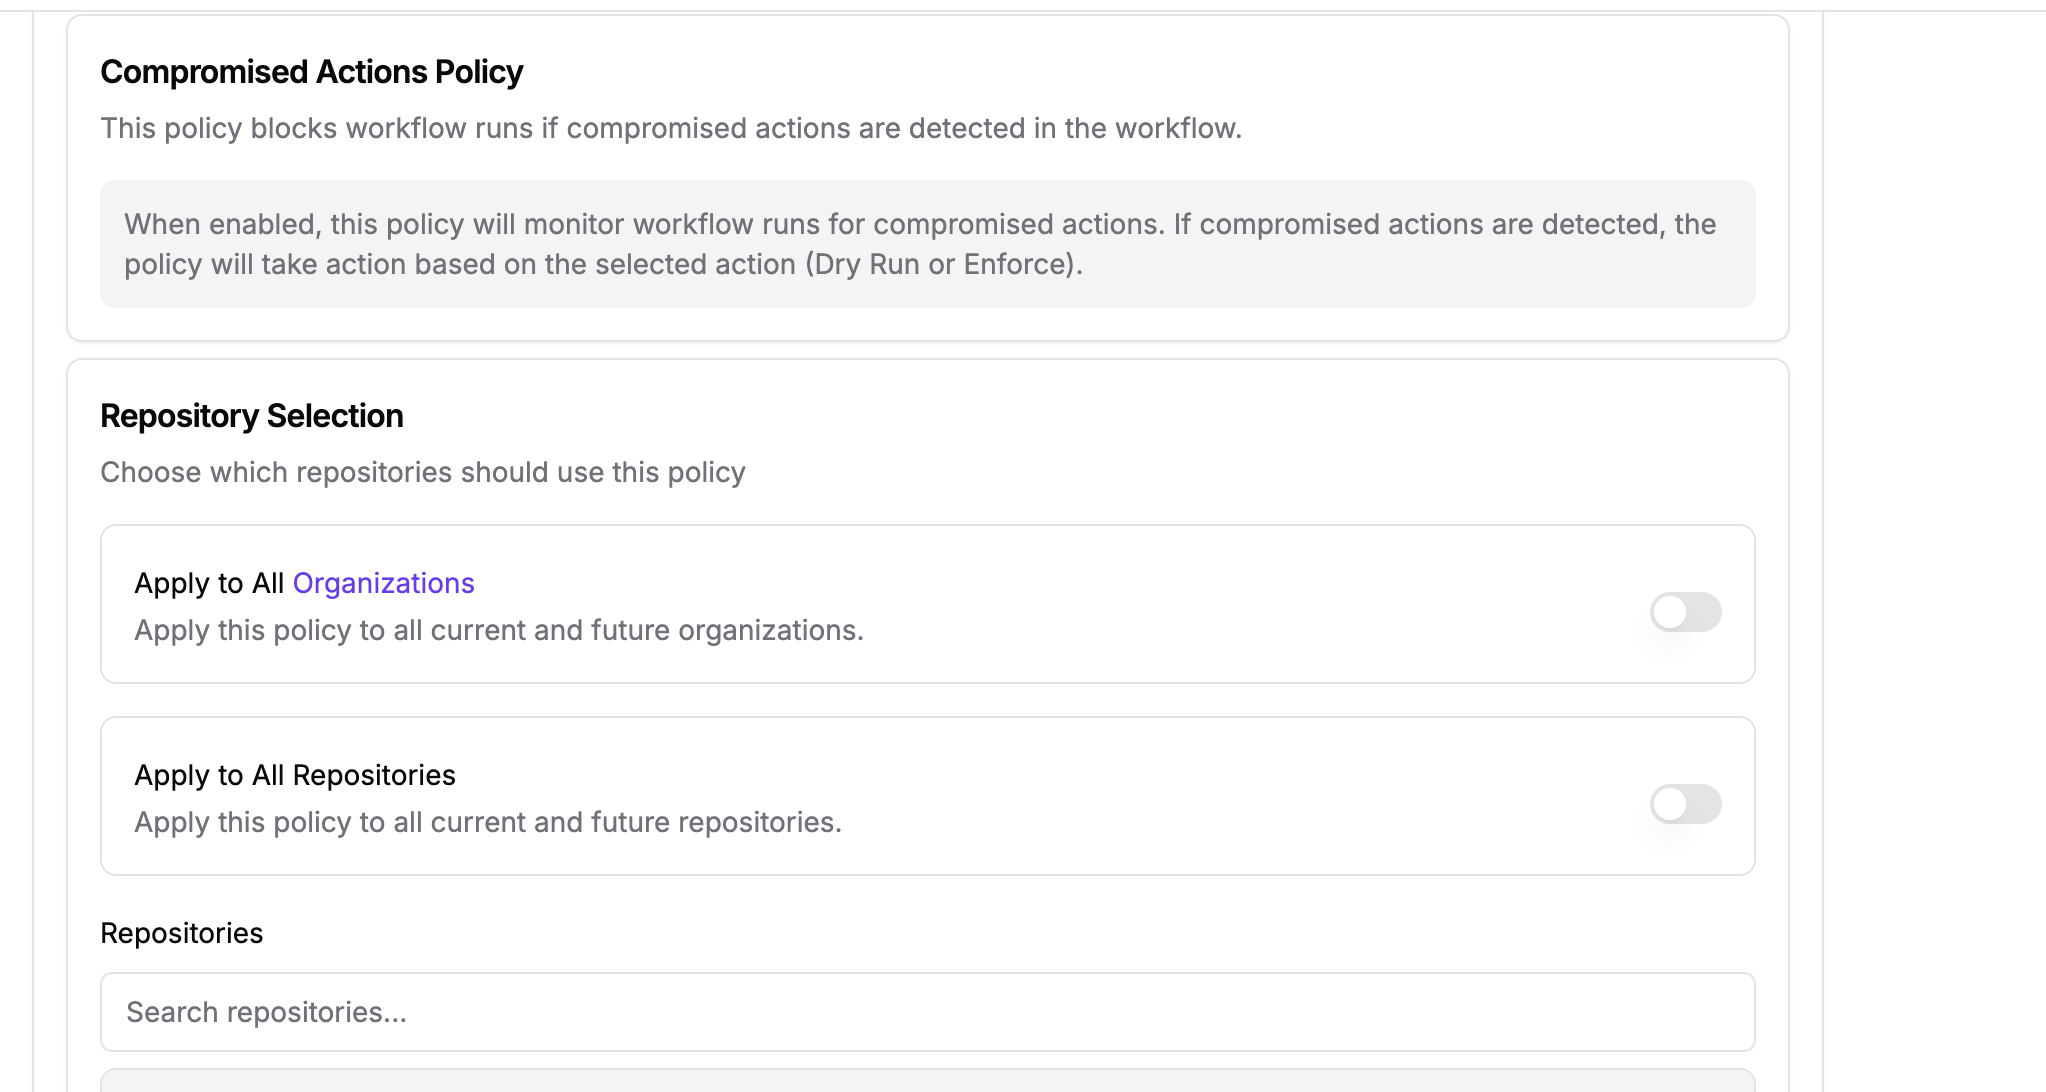This screenshot has height=1092, width=2046.
Task: Click the word 'compromised' in the policy subtitle
Action: 656,129
